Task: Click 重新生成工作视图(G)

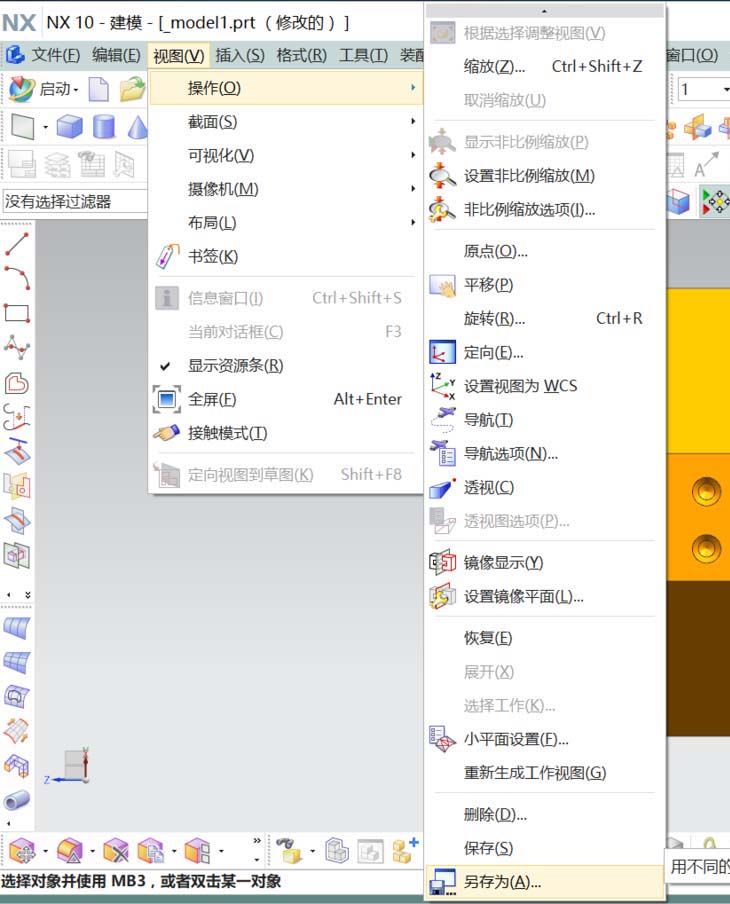Action: point(544,773)
